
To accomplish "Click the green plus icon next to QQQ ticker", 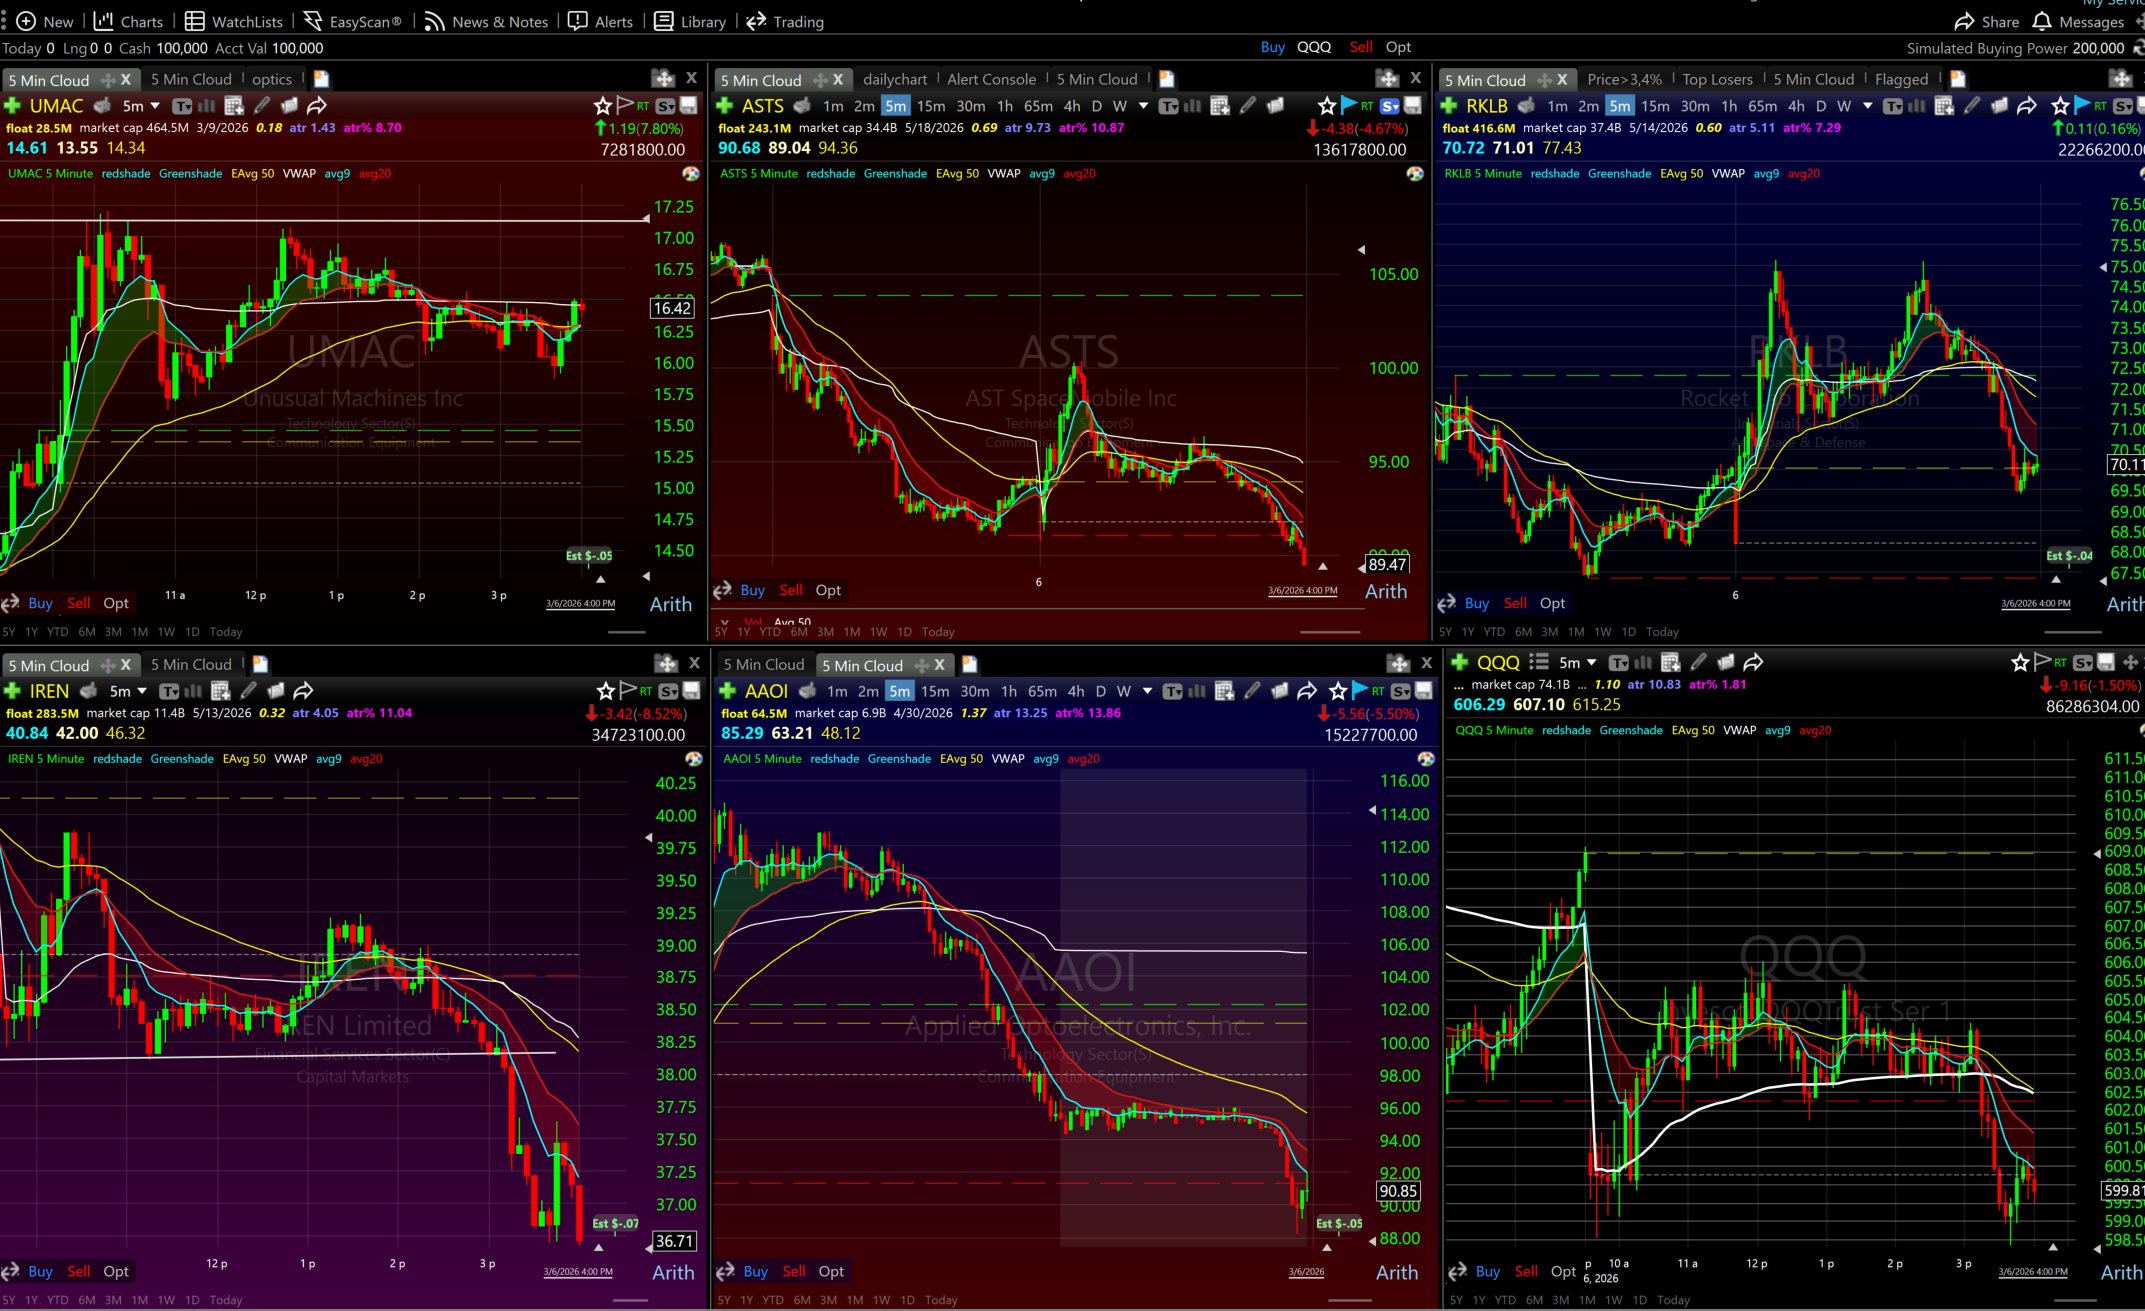I will coord(1459,662).
